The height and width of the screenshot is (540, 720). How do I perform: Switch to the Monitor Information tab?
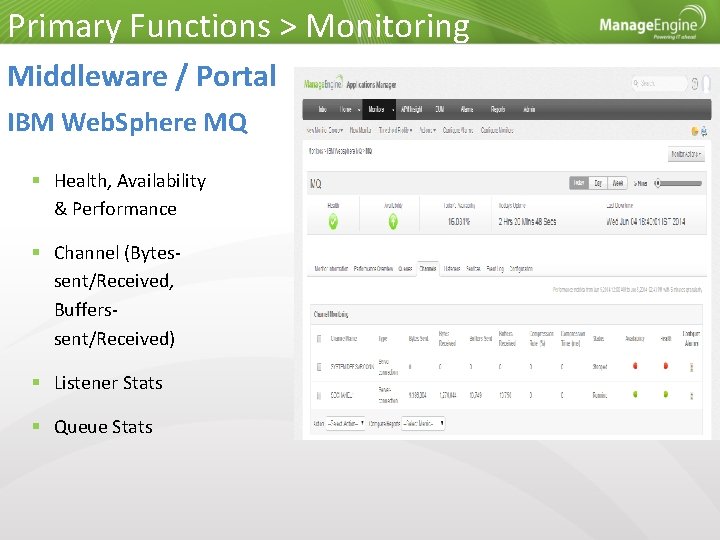331,269
